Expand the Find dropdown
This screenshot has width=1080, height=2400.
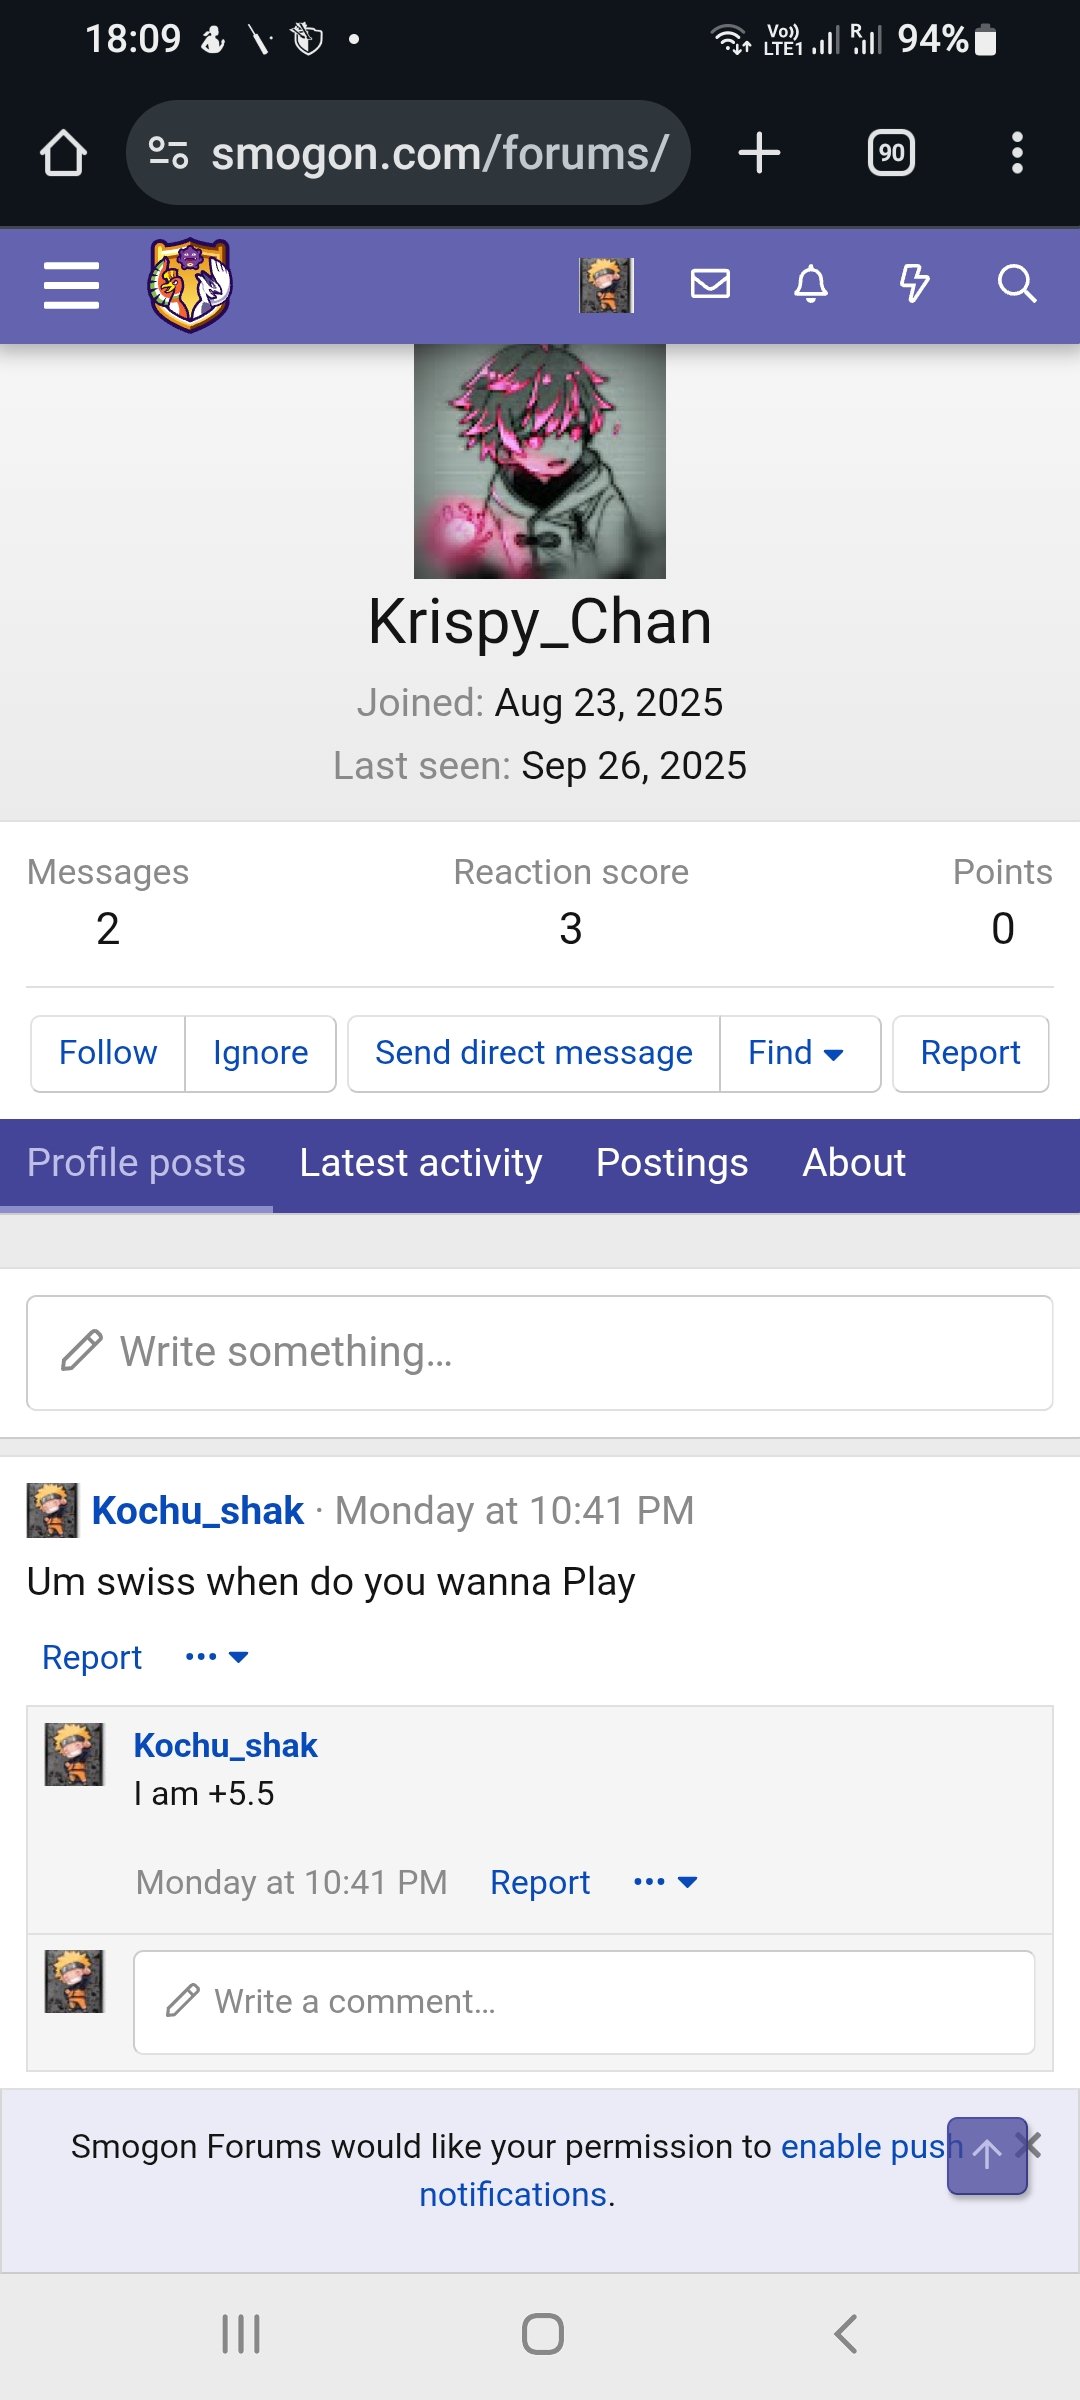coord(797,1053)
